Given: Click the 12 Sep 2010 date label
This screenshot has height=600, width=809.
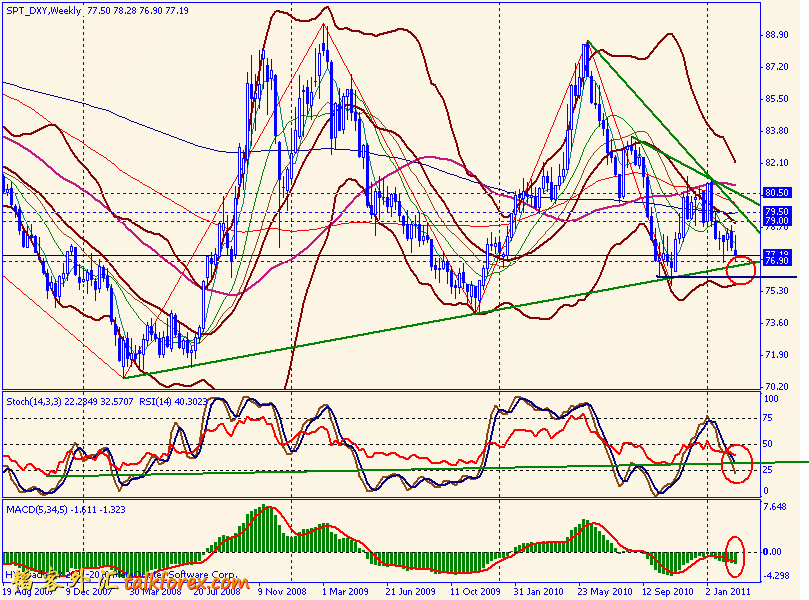Looking at the screenshot, I should pyautogui.click(x=668, y=591).
